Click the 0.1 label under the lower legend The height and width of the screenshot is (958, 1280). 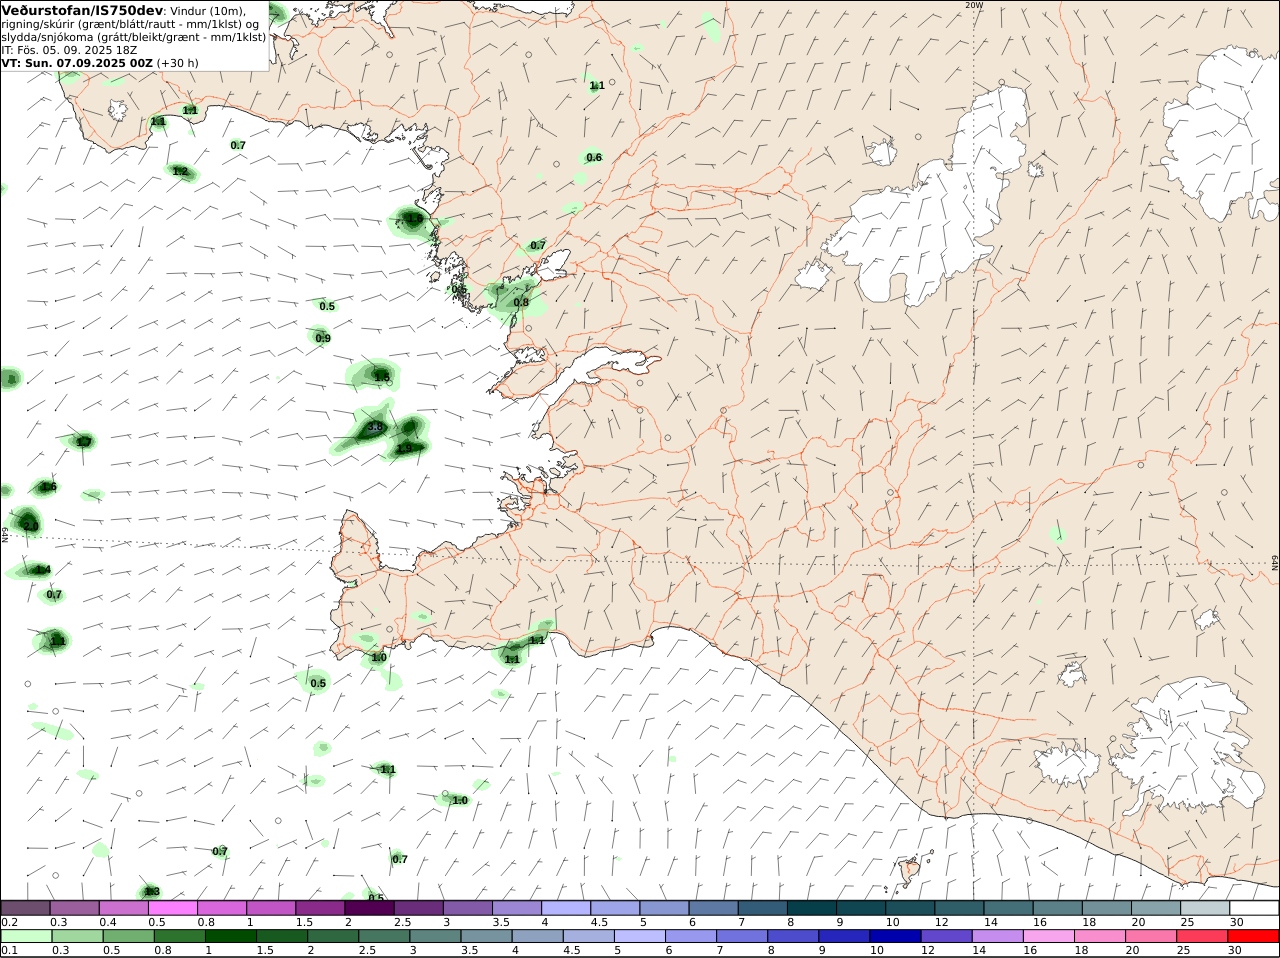9,950
